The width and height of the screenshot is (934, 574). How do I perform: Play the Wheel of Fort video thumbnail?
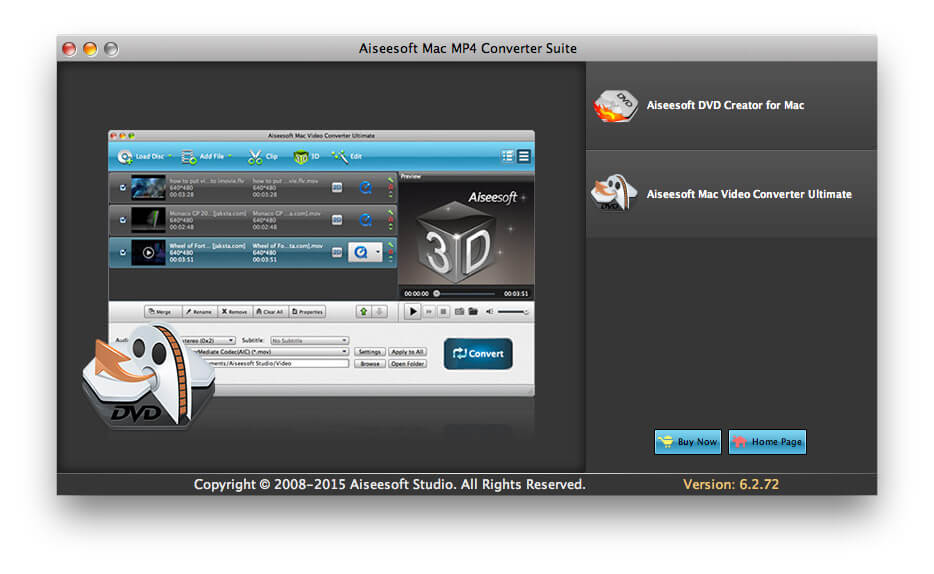(148, 252)
